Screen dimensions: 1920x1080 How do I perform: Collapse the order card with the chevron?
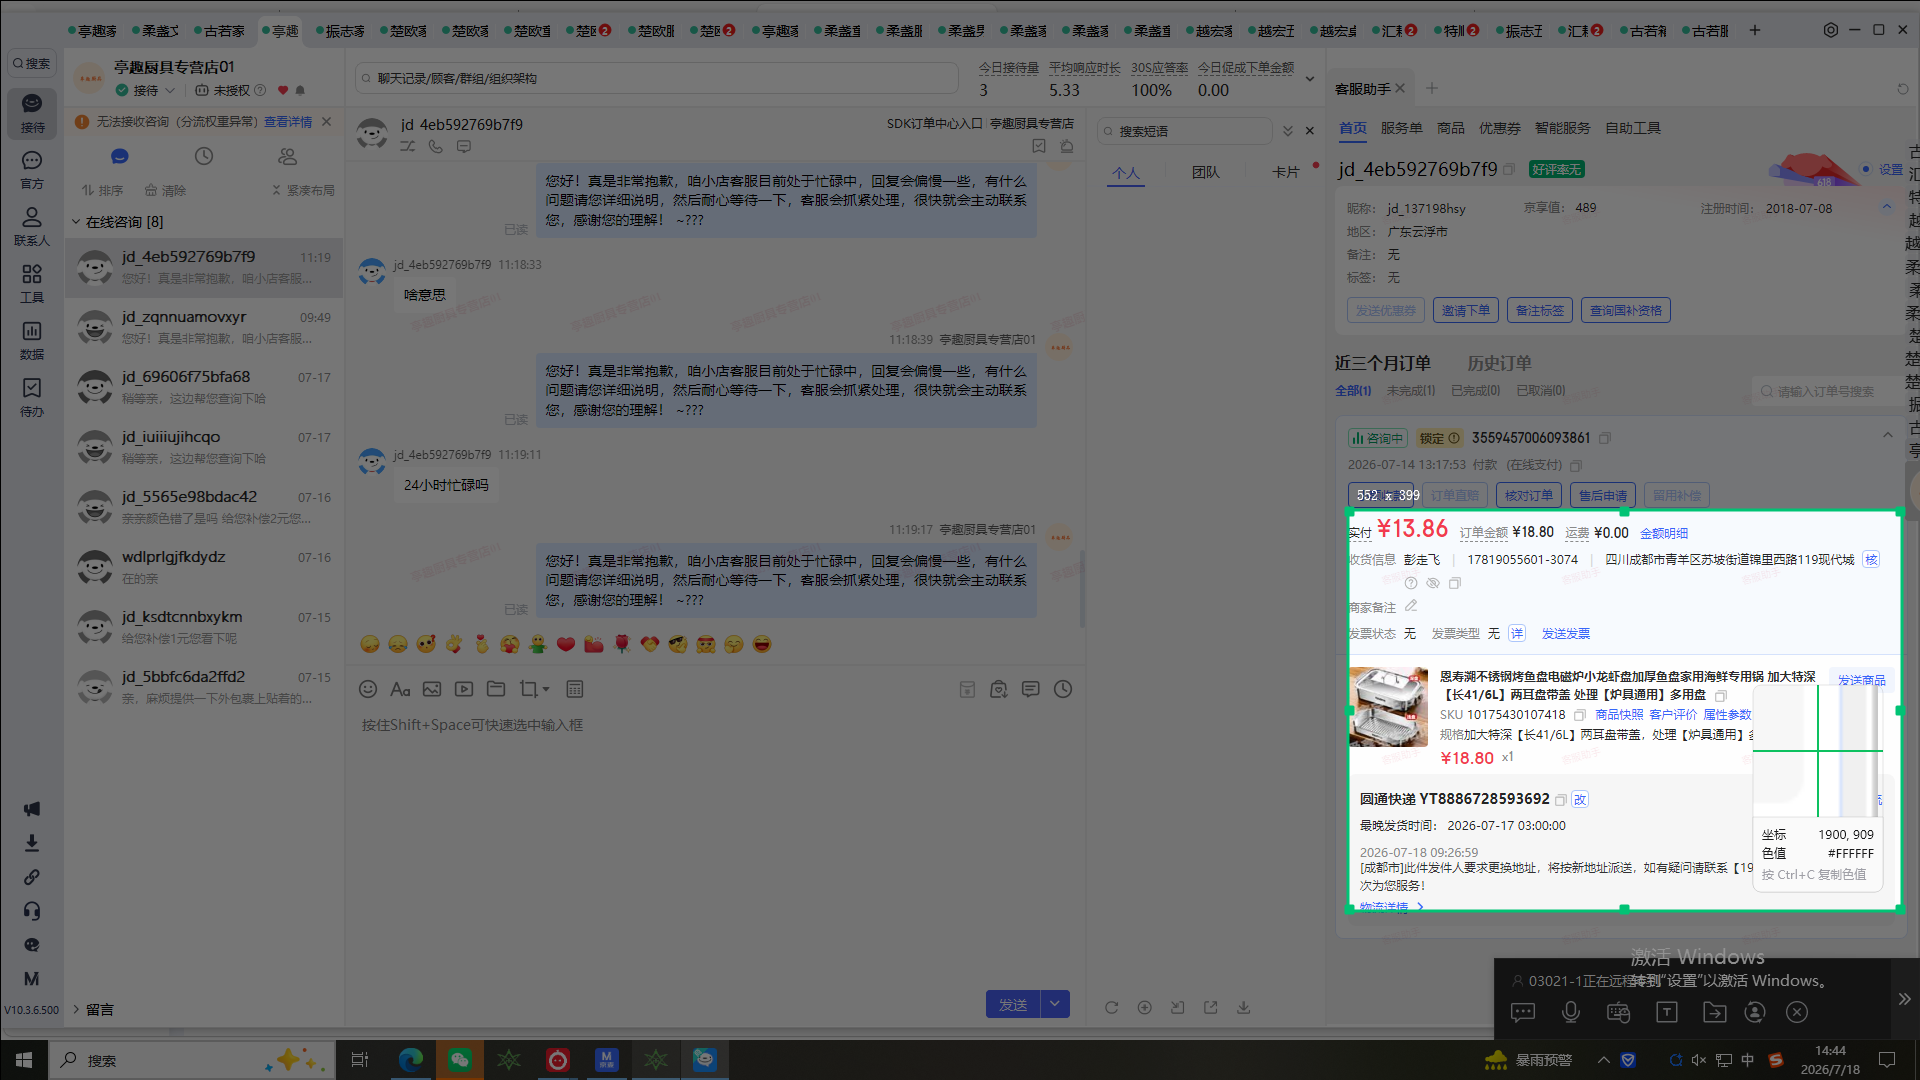coord(1888,435)
